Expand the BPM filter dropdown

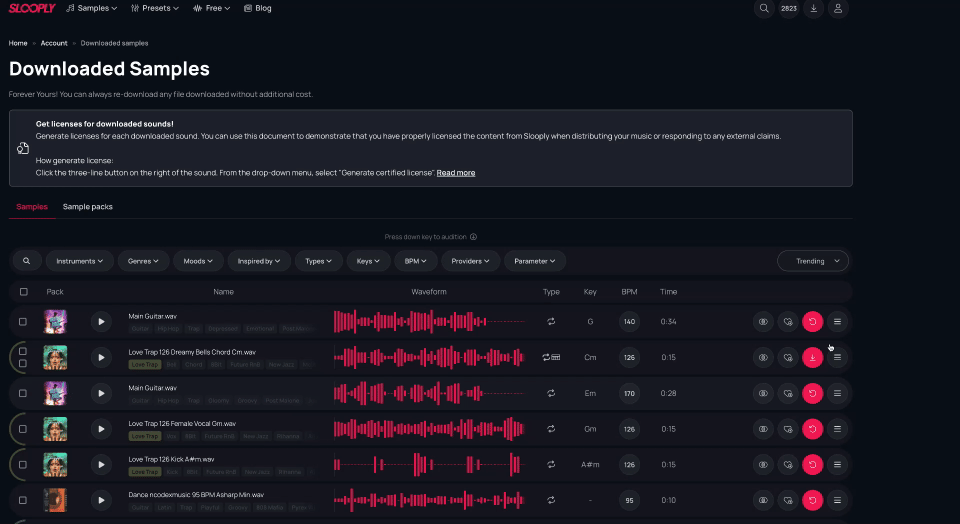pos(415,261)
